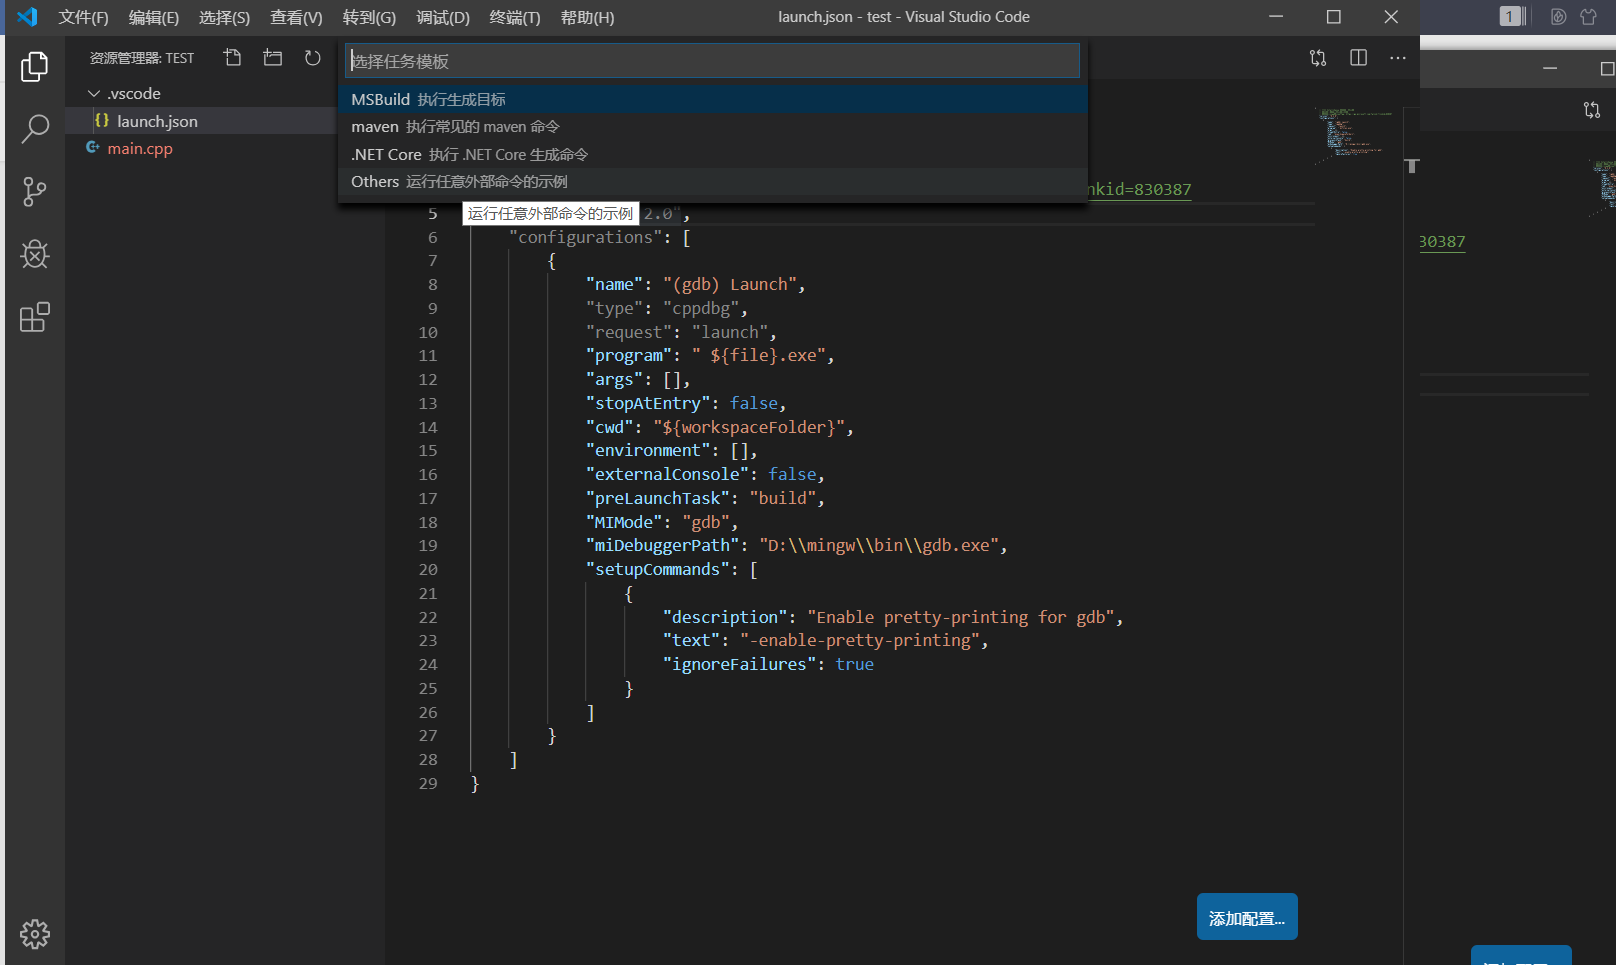Viewport: 1616px width, 965px height.
Task: Open the Extensions view icon
Action: click(35, 317)
